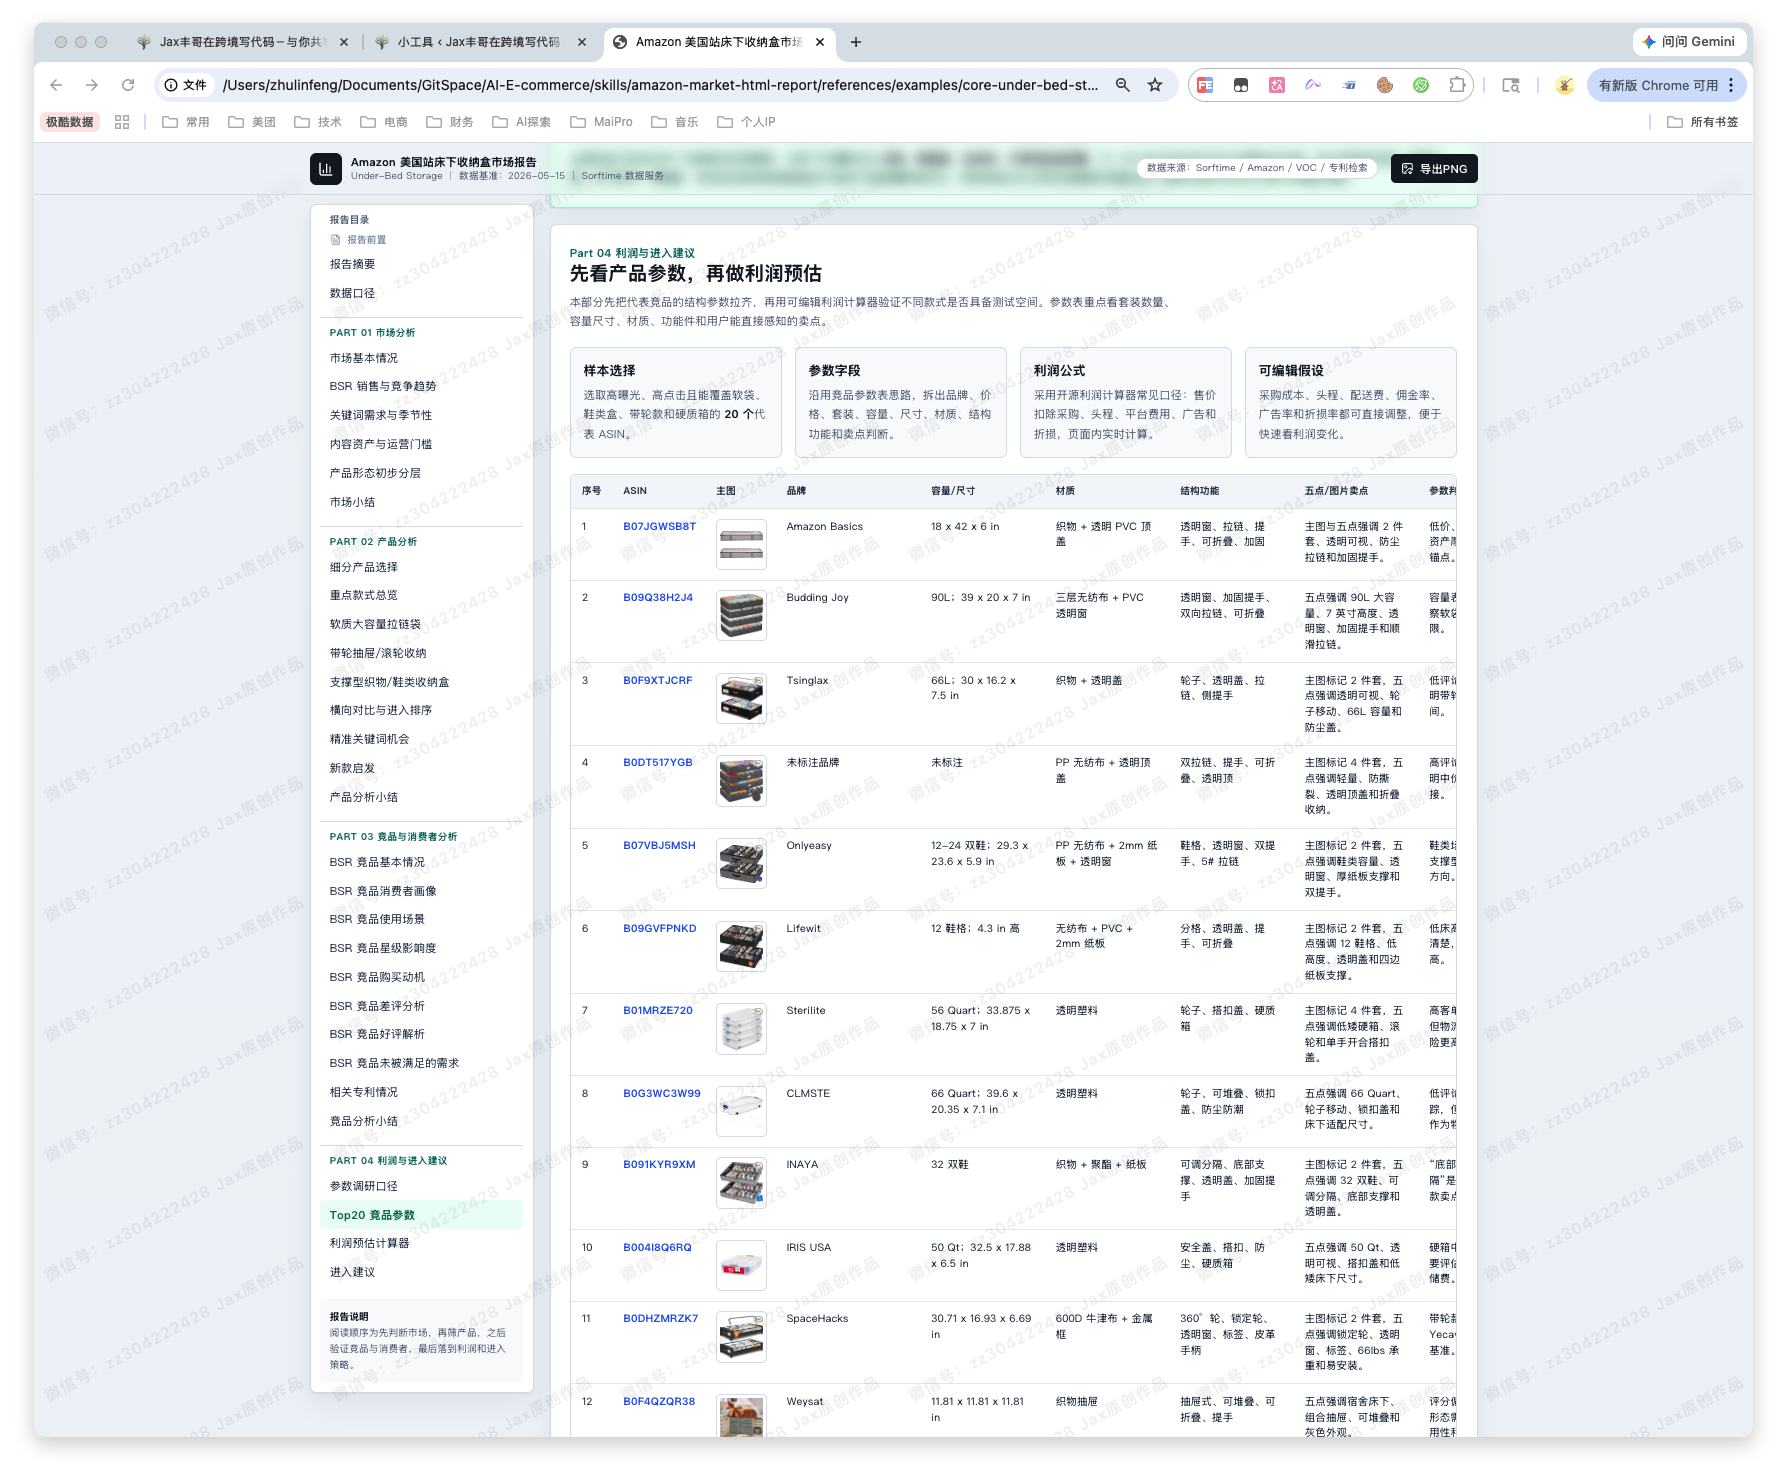Open the MaiPro bookmarks folder
Screen dimensions: 1787x1483
pyautogui.click(x=602, y=122)
